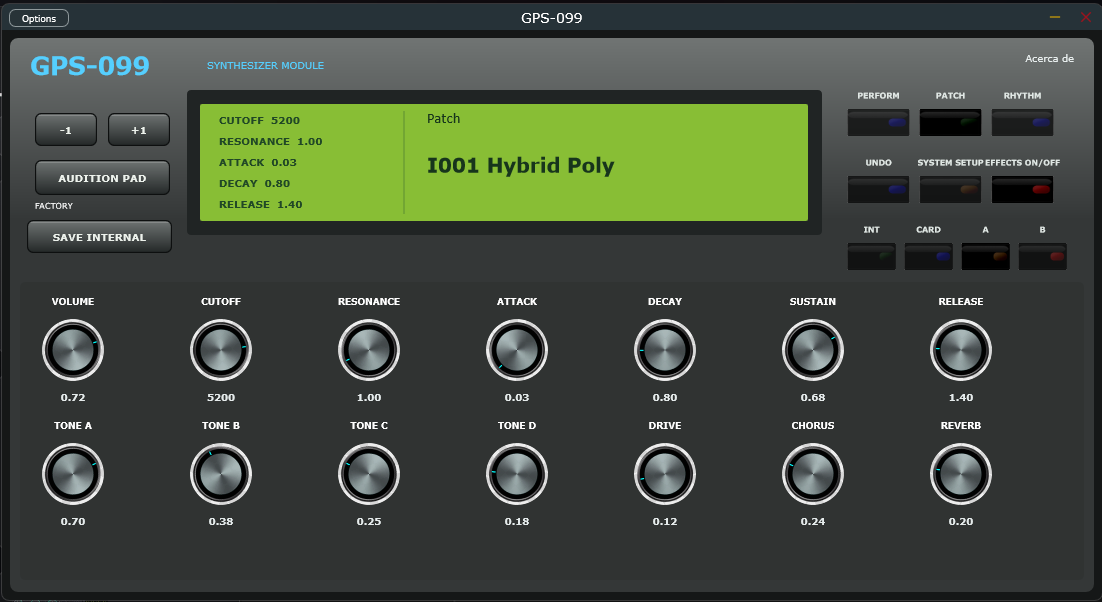
Task: Click the Acerca de link
Action: click(1049, 59)
